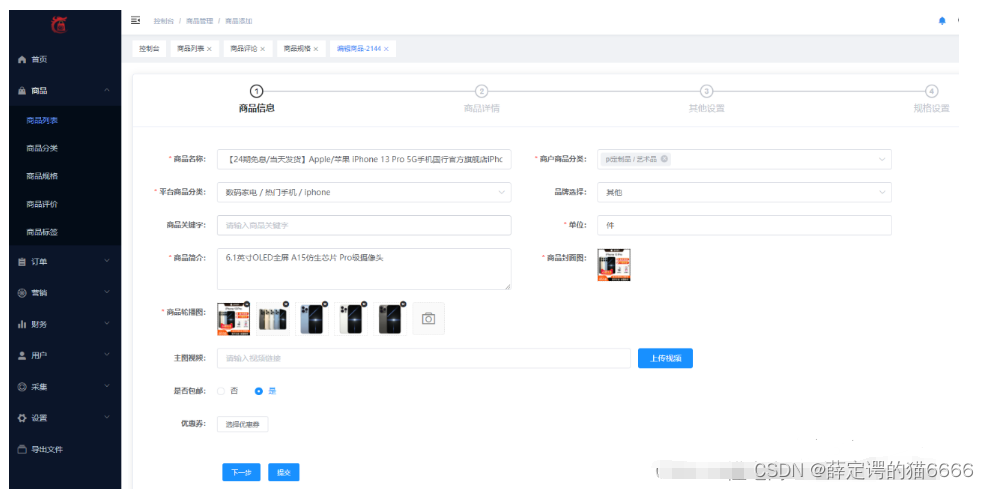Screen dimensions: 989x489
Task: Expand the 用户 sidebar menu
Action: pyautogui.click(x=65, y=355)
